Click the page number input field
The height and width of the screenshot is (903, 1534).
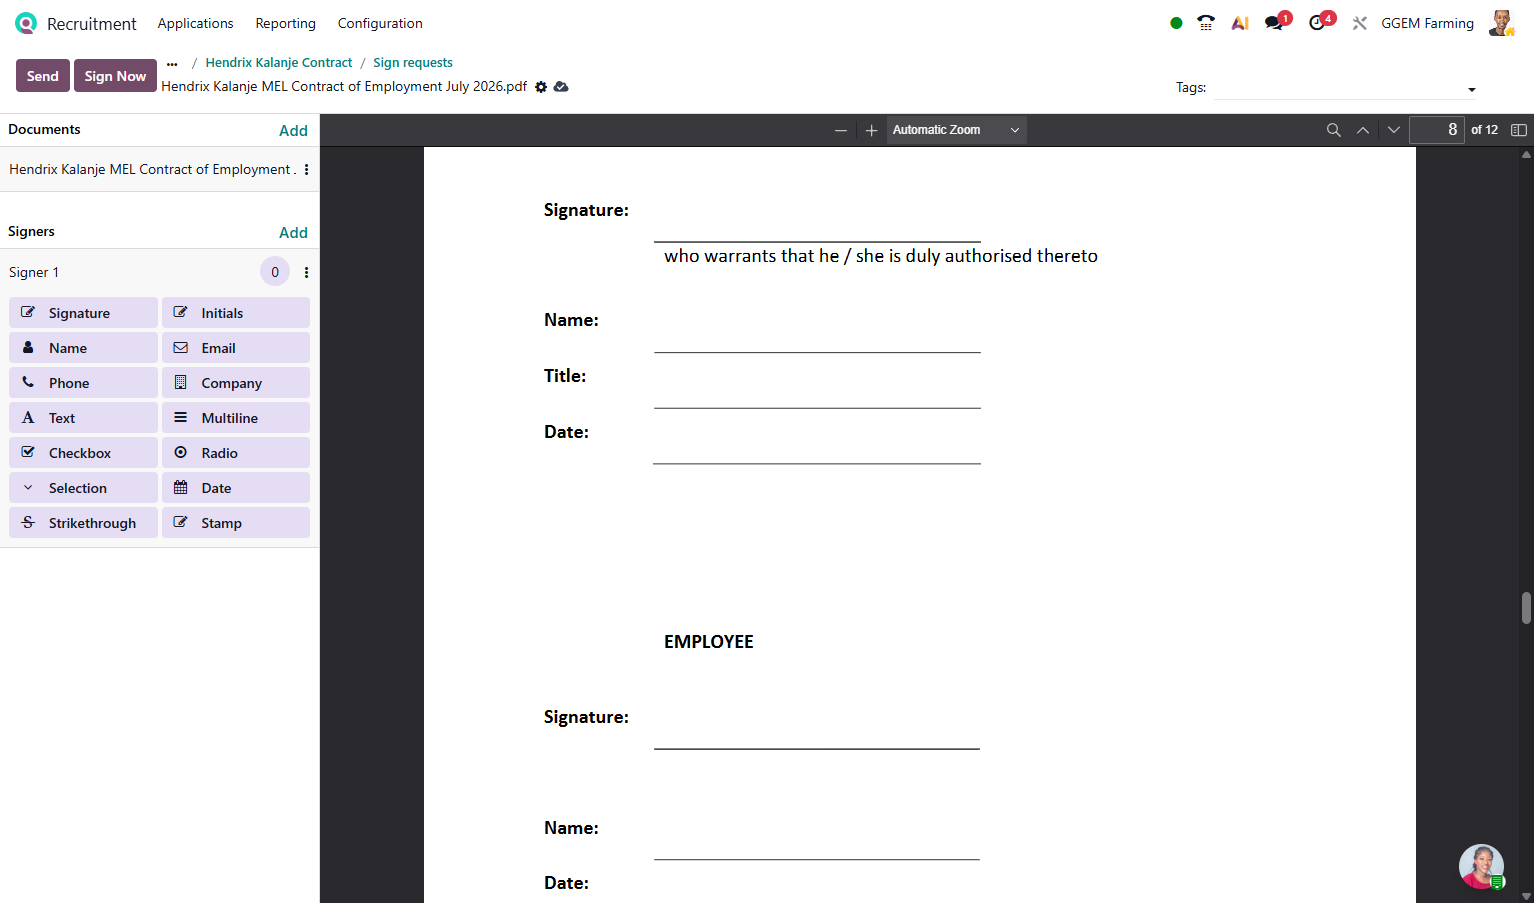tap(1437, 130)
